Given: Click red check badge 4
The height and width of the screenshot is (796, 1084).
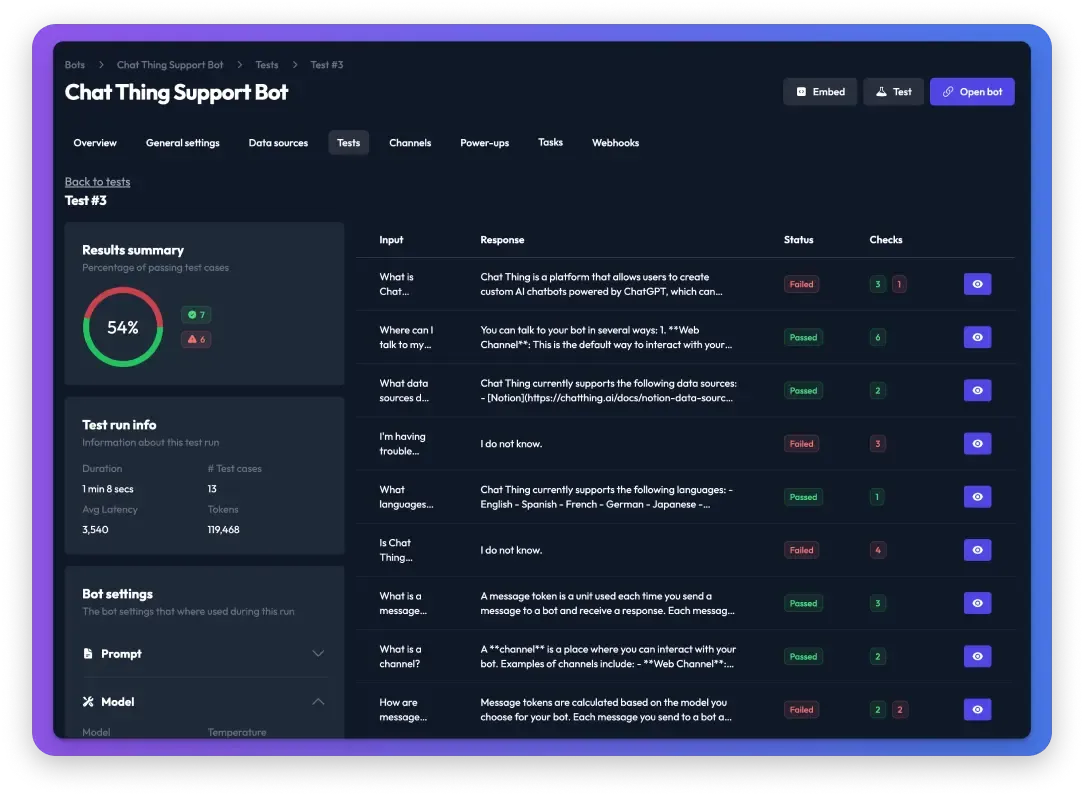Looking at the screenshot, I should pos(878,550).
